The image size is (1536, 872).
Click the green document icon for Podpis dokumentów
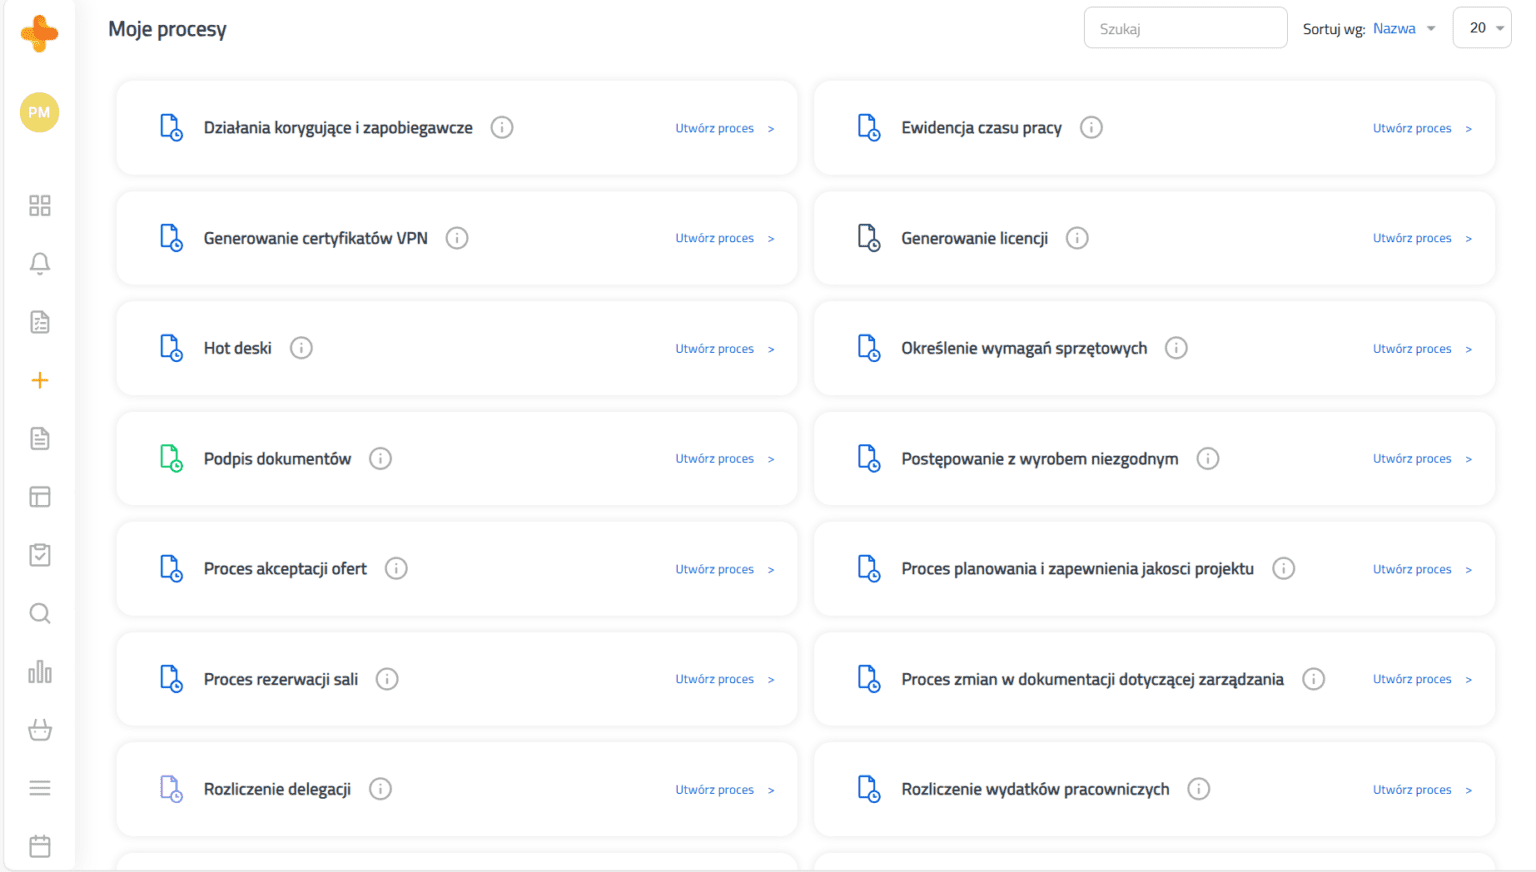coord(171,458)
